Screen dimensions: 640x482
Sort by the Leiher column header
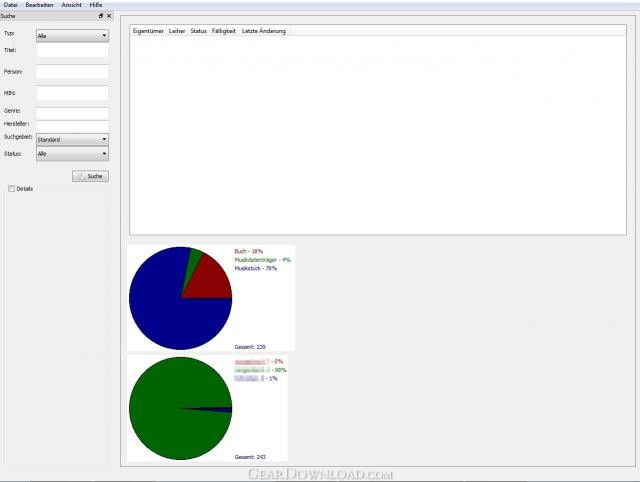coord(177,31)
